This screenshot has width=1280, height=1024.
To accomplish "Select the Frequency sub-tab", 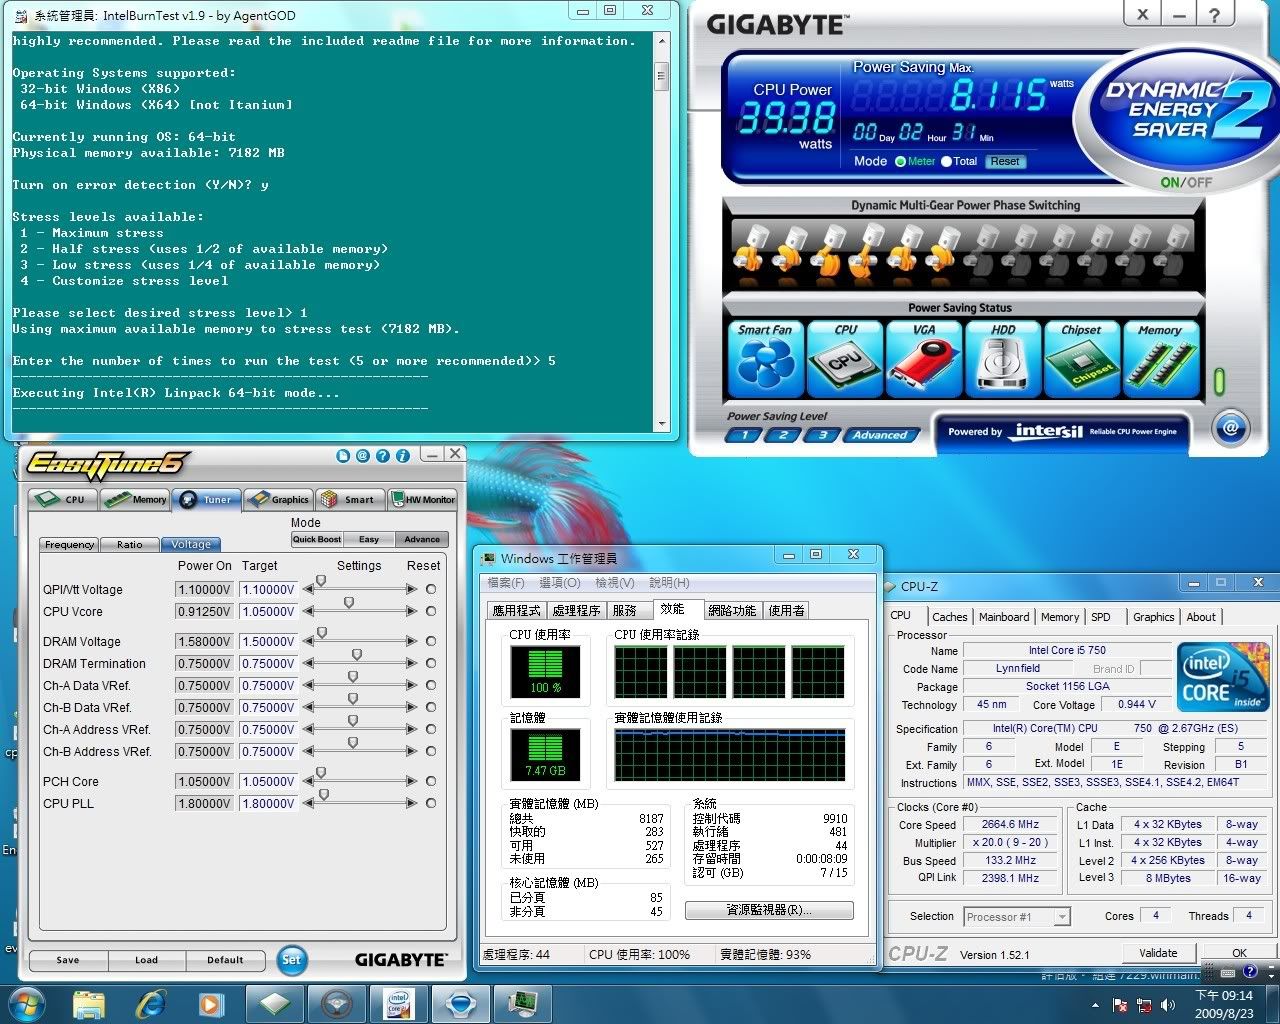I will (x=69, y=544).
